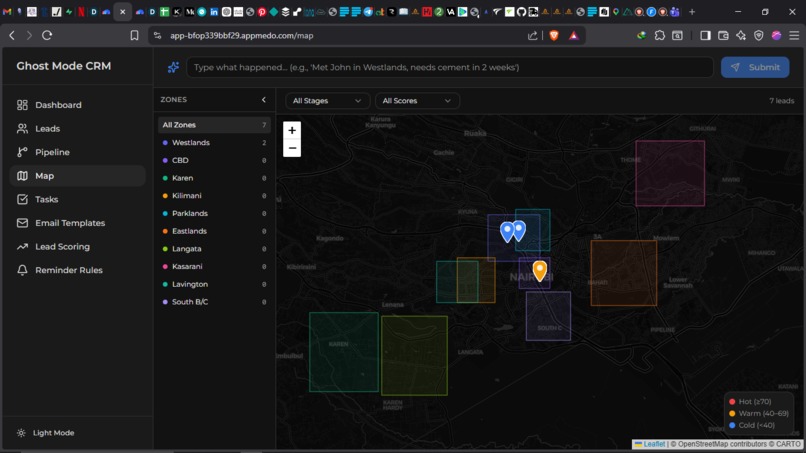The image size is (806, 453).
Task: Open the browser hamburger menu
Action: pyautogui.click(x=794, y=35)
